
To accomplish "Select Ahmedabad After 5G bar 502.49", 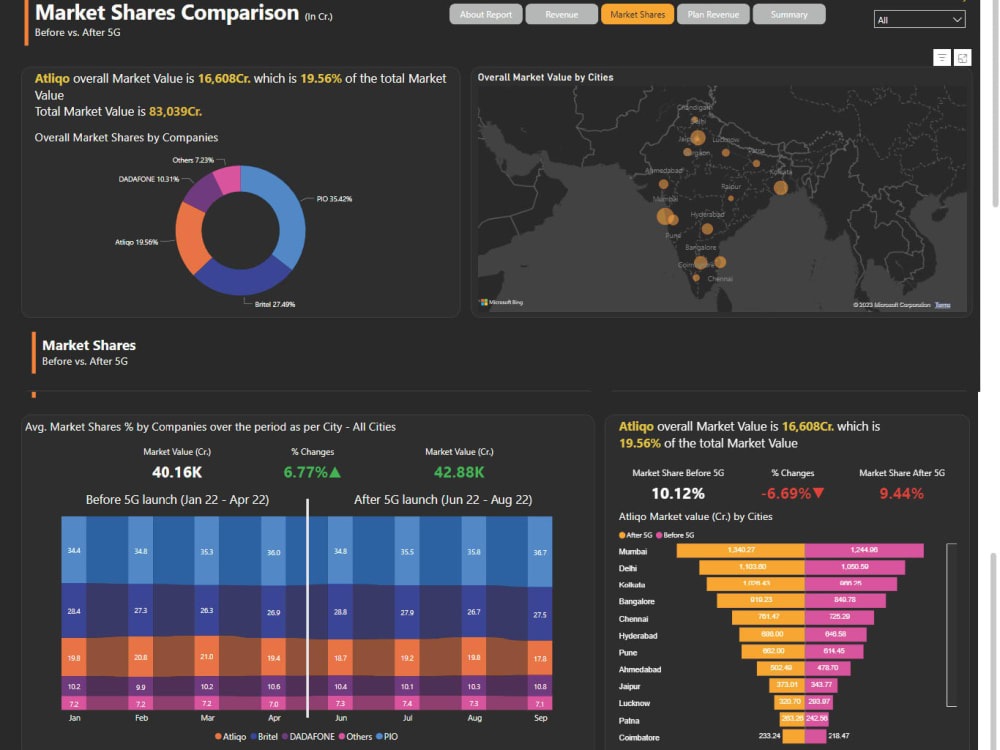I will pos(781,668).
